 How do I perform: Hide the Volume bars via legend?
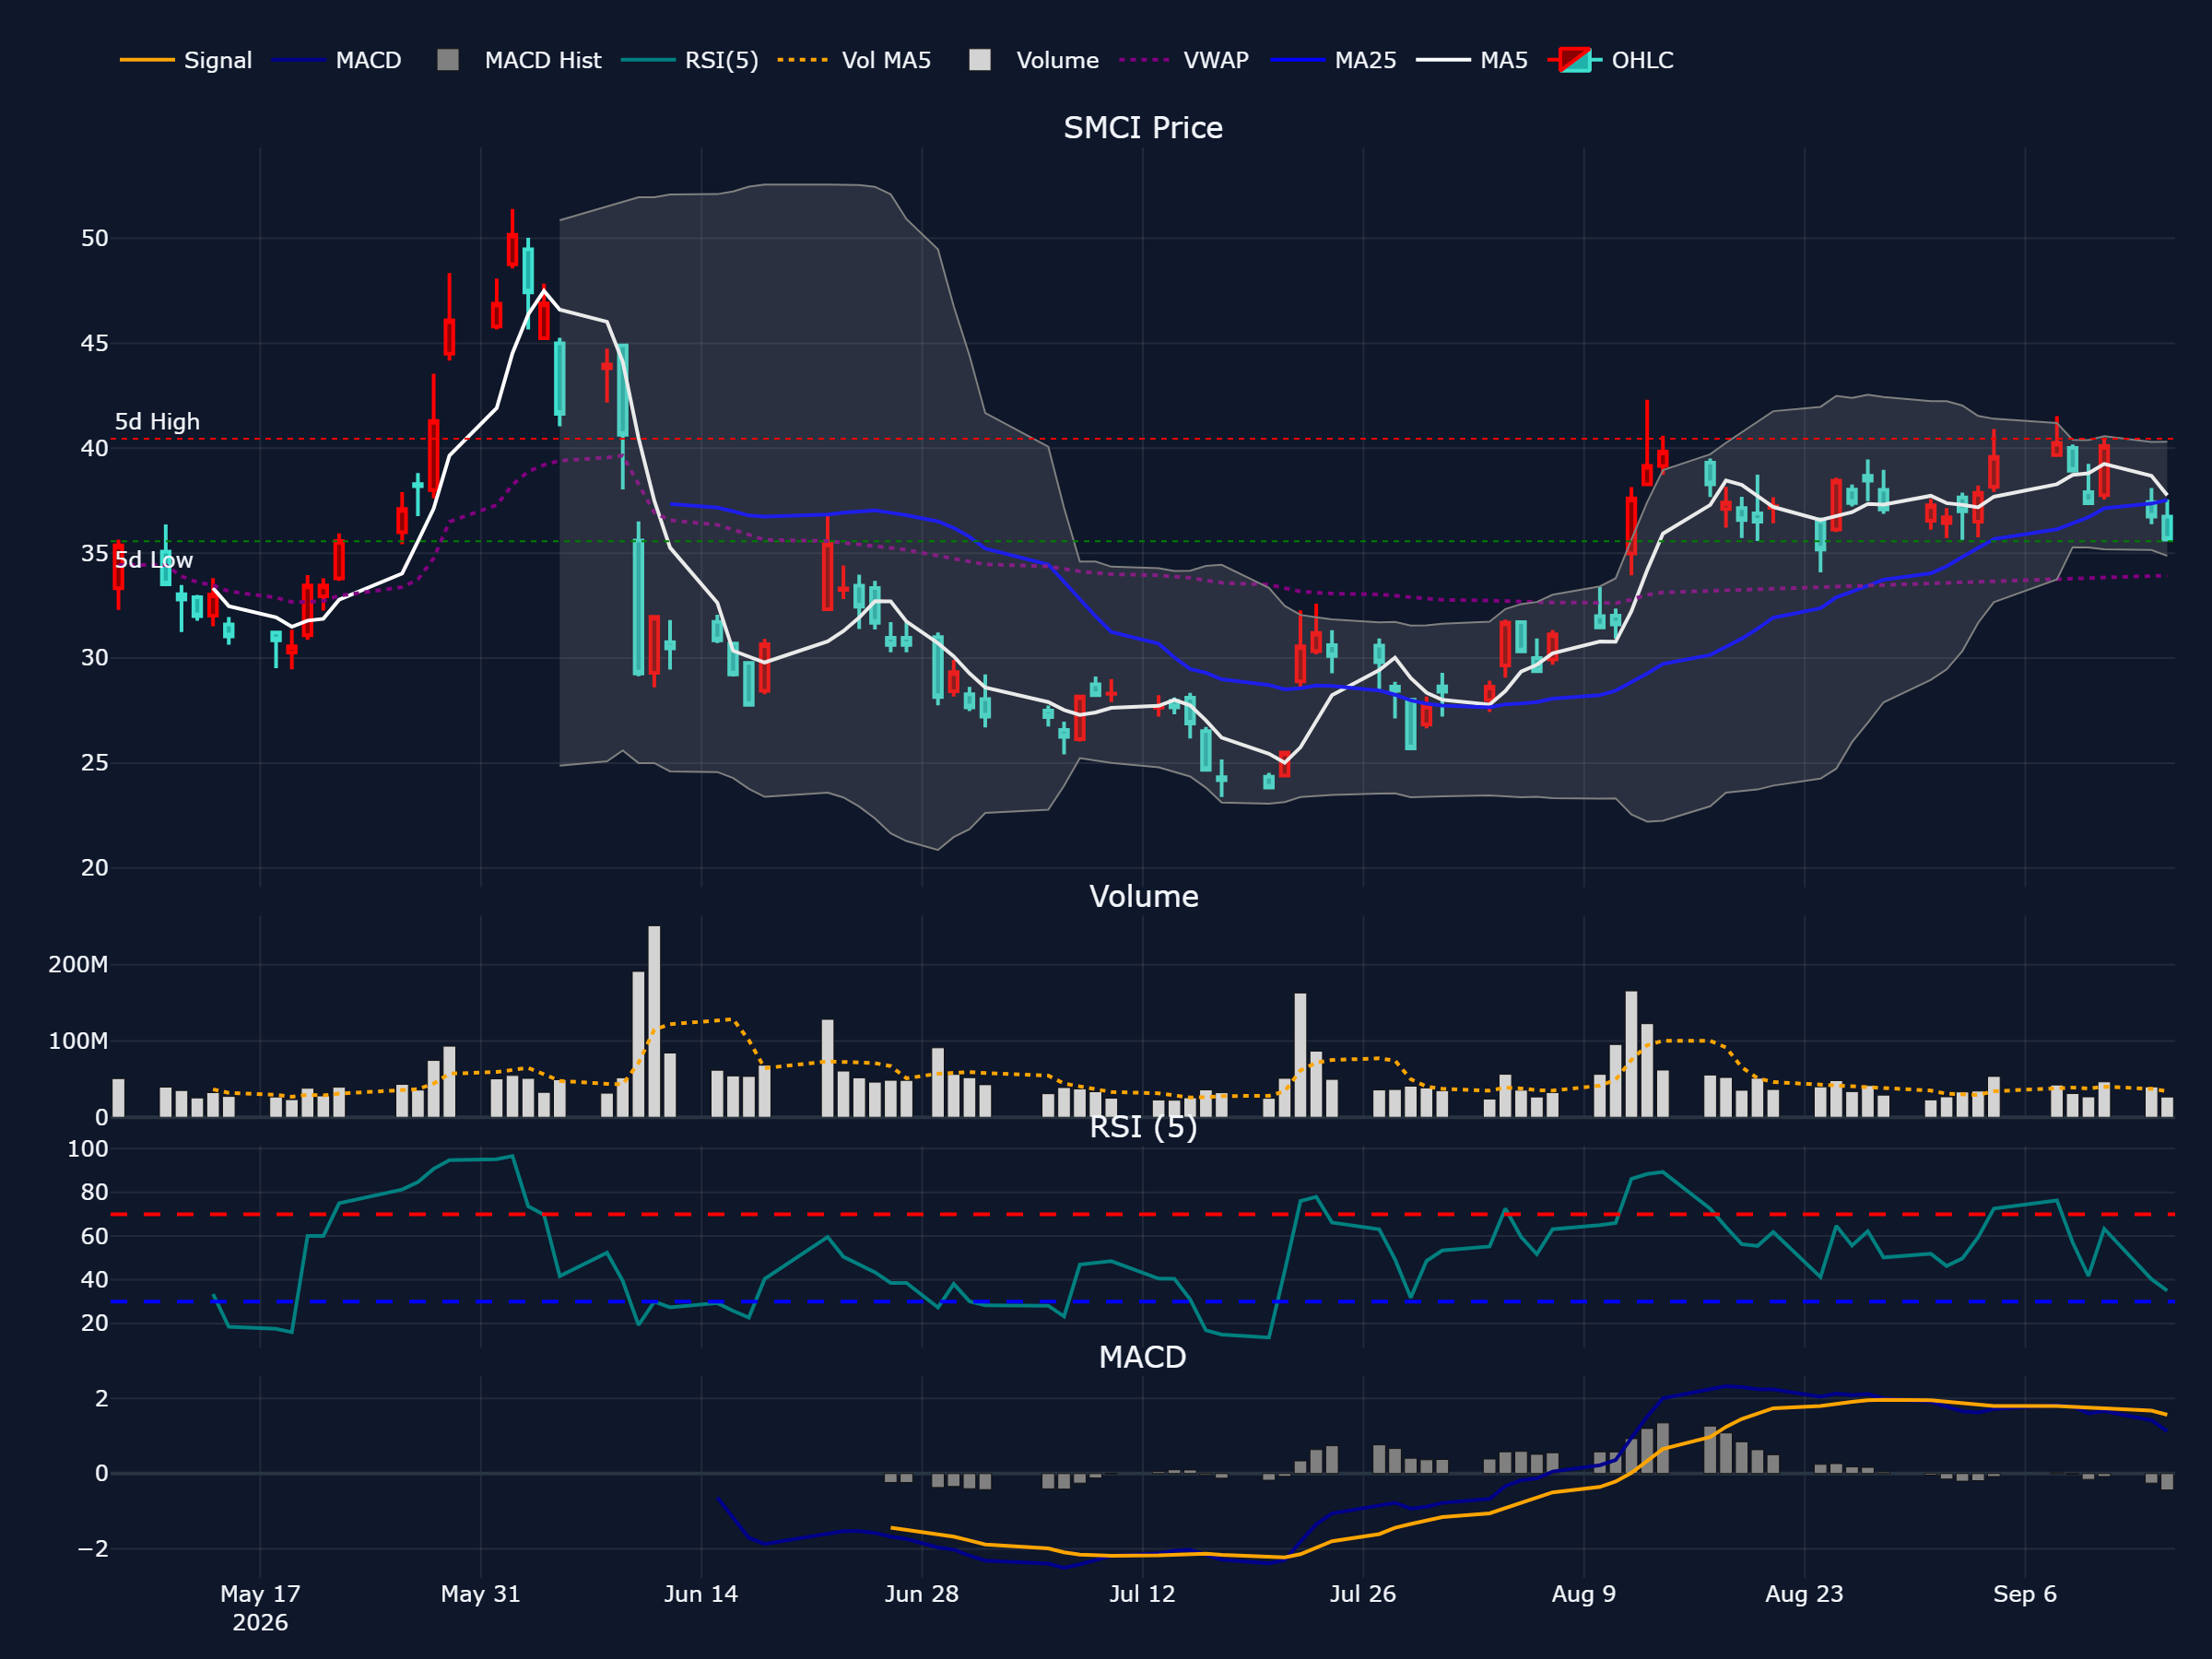(x=1034, y=60)
